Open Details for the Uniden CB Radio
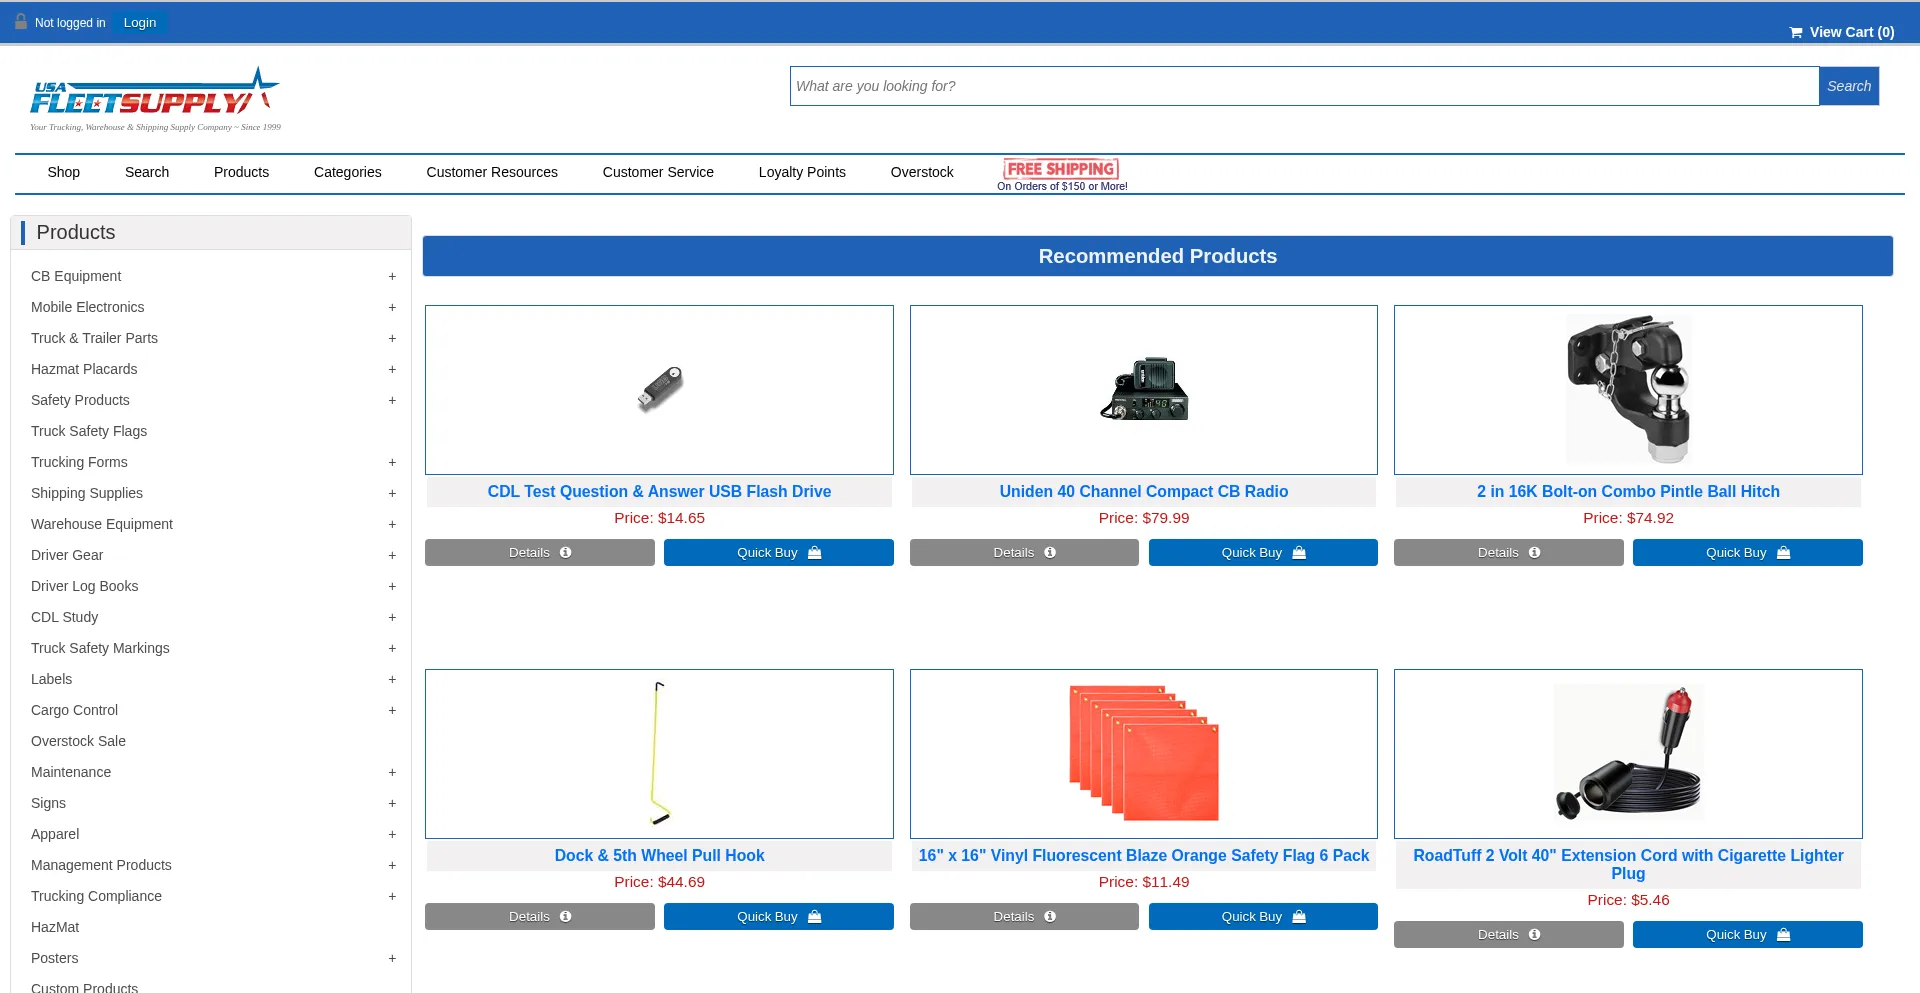This screenshot has height=993, width=1920. (x=1023, y=553)
